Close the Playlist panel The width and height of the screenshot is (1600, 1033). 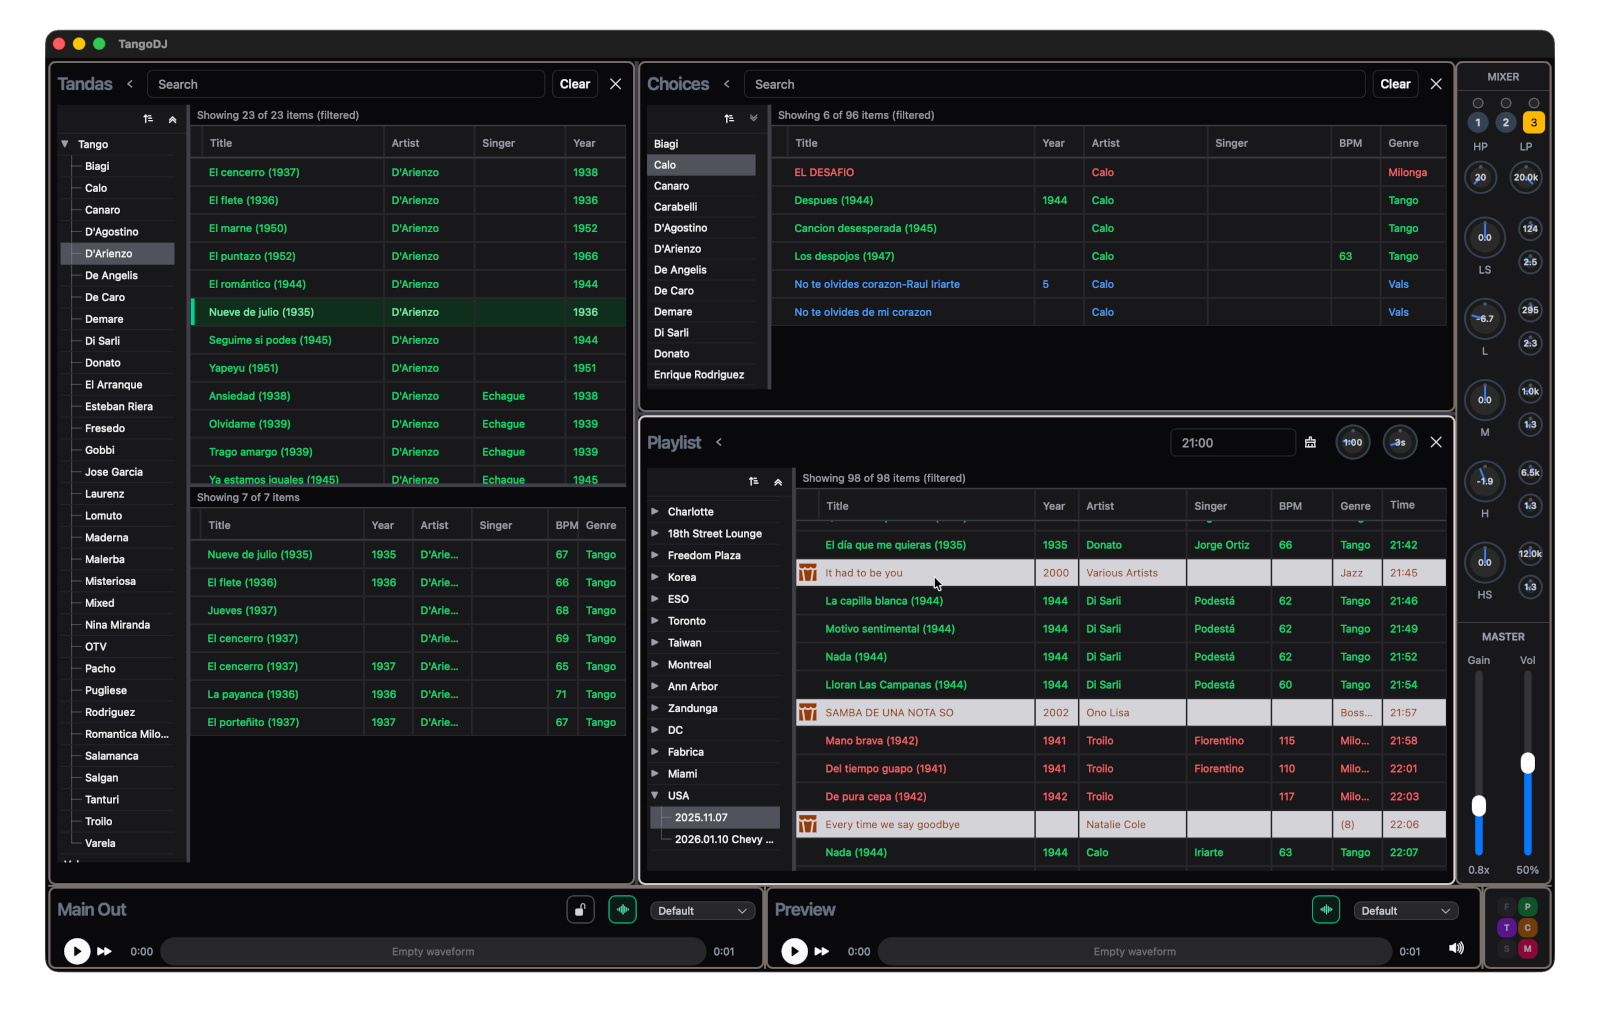(1436, 442)
